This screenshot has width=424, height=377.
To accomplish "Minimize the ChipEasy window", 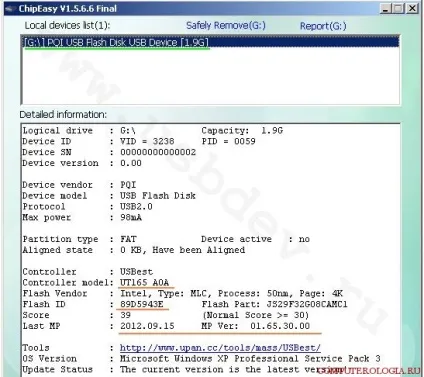I will pos(386,8).
